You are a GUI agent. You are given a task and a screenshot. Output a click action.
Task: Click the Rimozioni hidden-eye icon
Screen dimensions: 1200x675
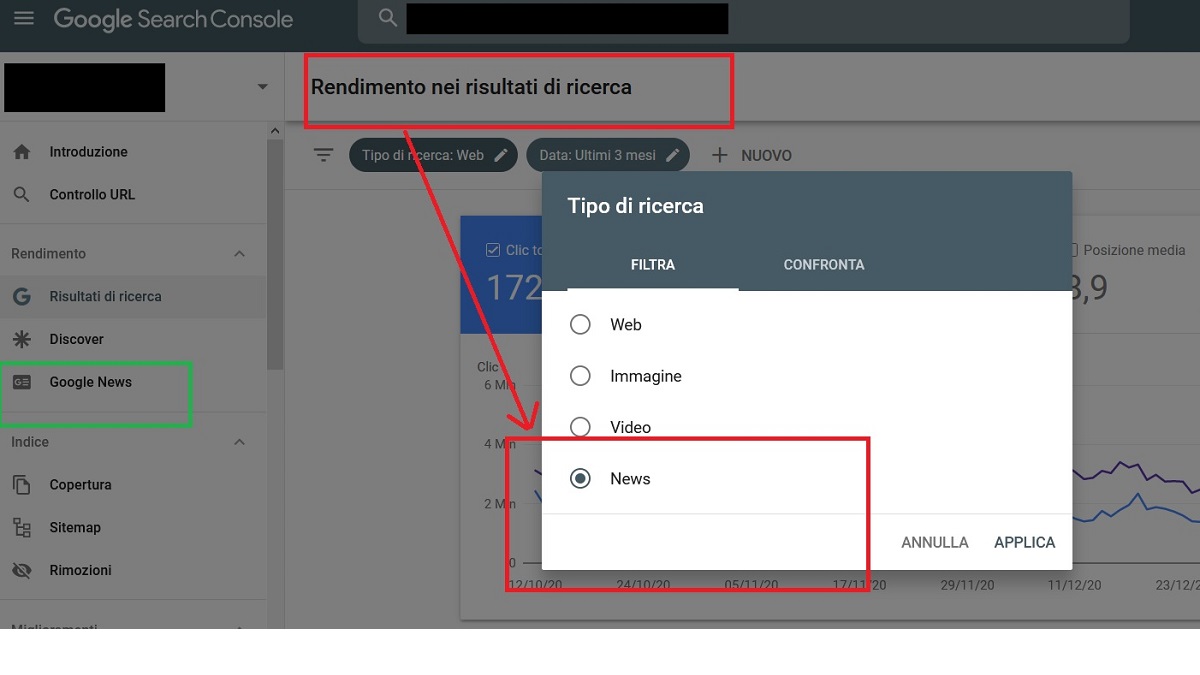22,571
